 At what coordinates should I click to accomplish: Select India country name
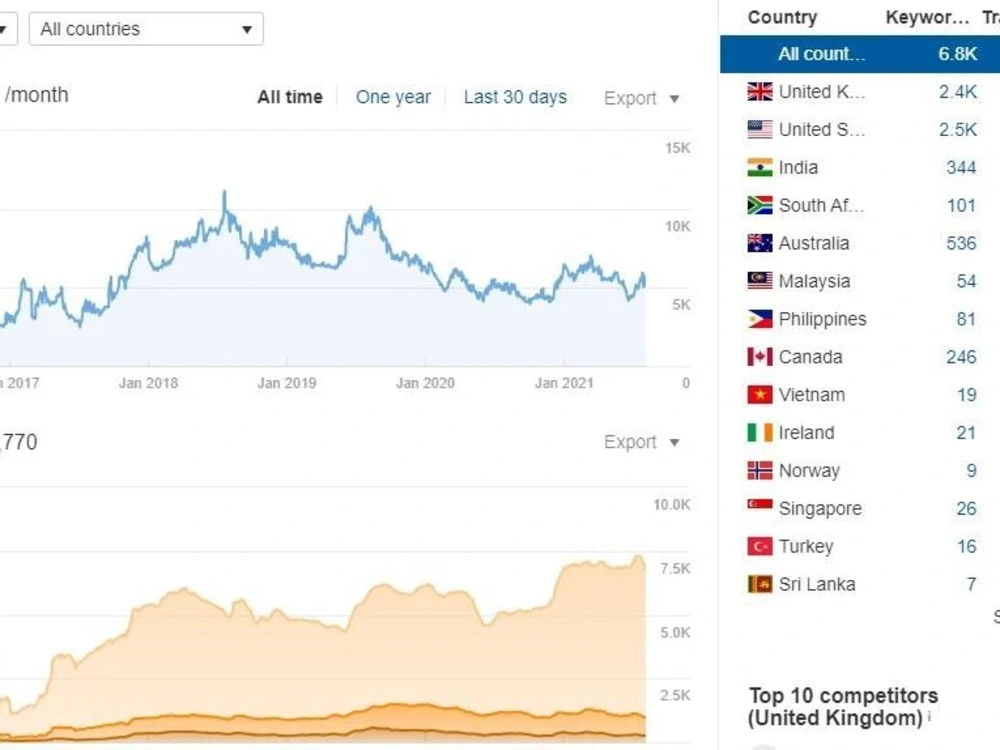pos(798,167)
